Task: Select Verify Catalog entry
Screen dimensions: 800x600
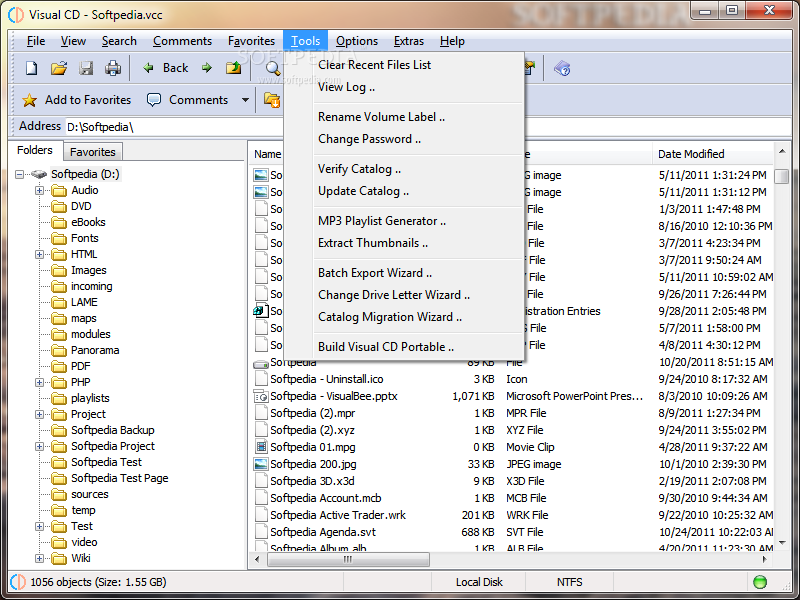Action: (x=359, y=169)
